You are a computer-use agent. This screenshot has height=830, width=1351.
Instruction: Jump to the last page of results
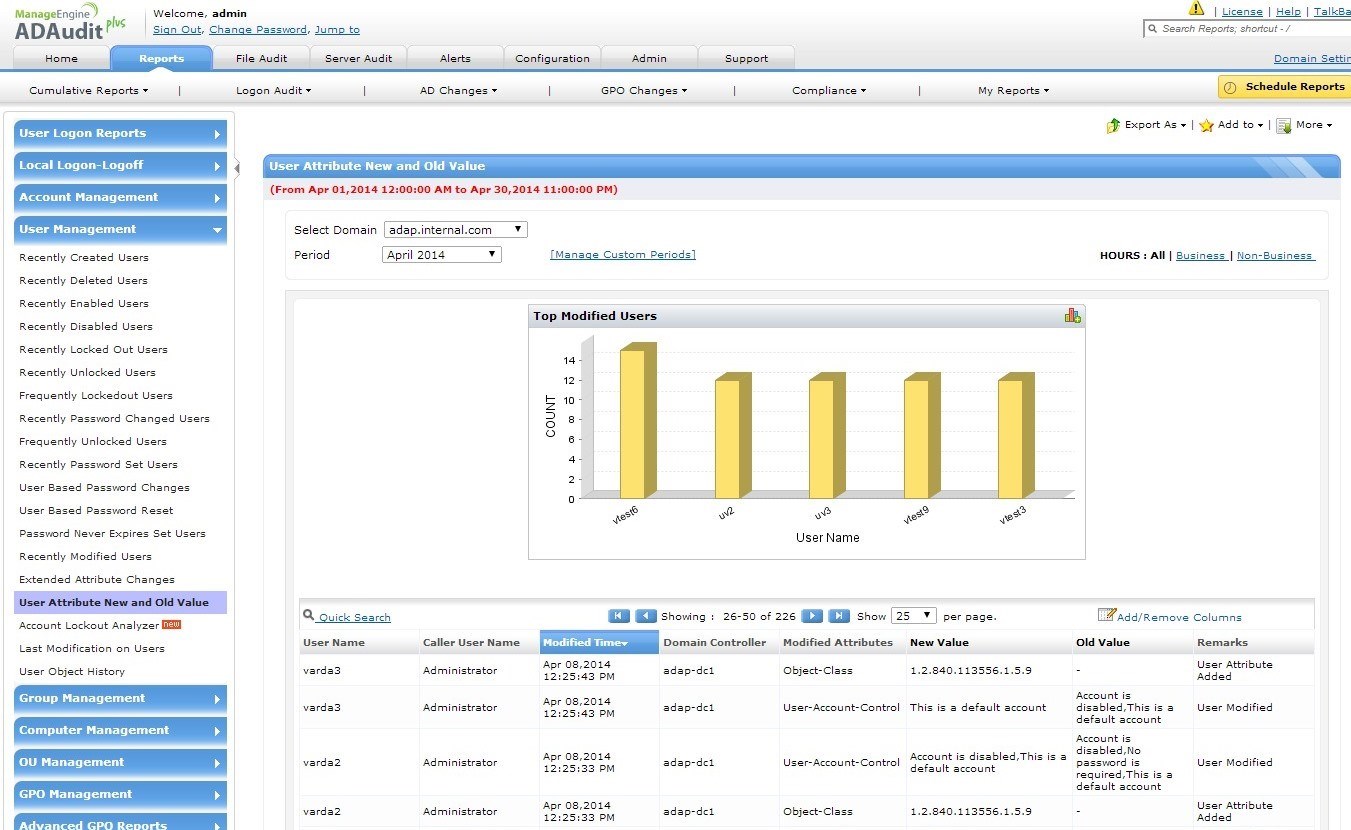839,616
